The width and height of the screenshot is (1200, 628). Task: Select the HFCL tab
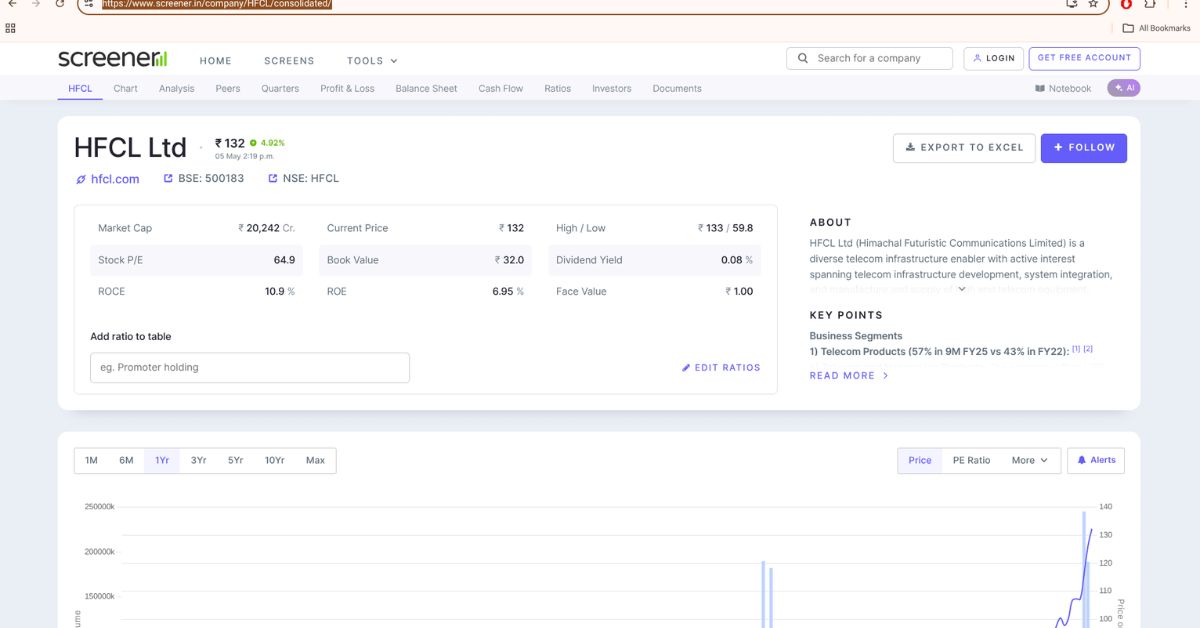(80, 88)
